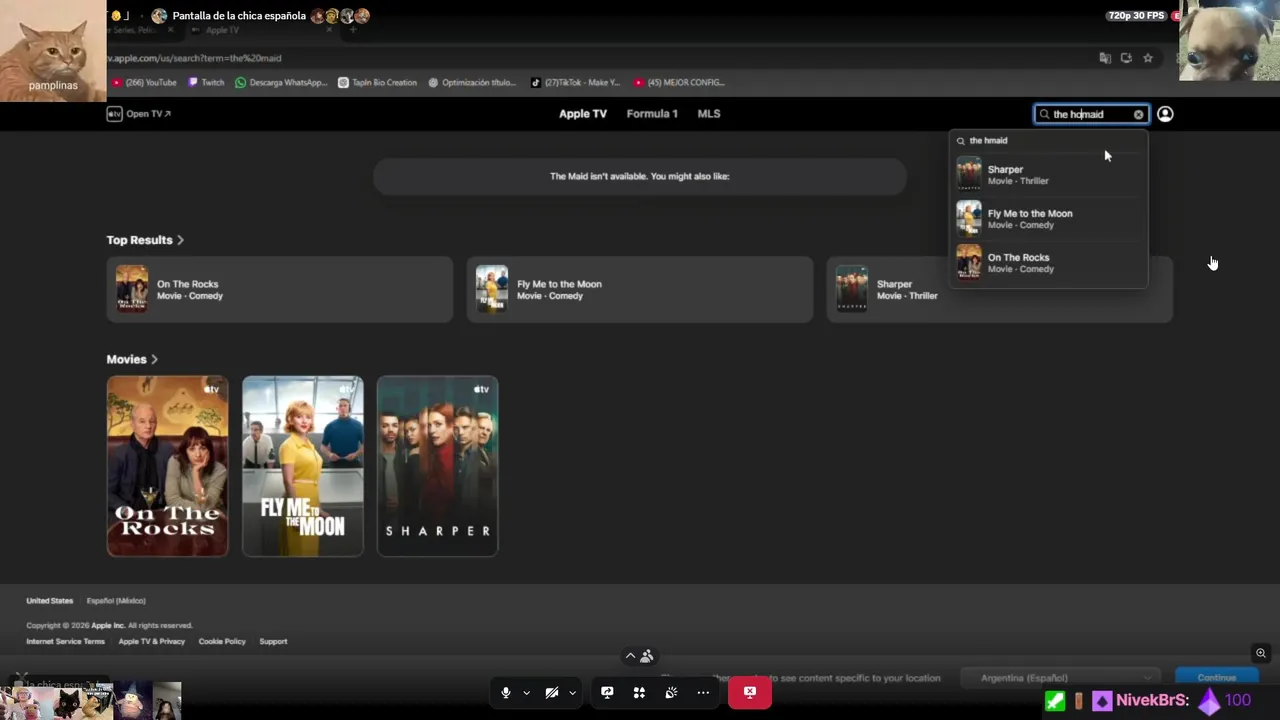The height and width of the screenshot is (720, 1280).
Task: Expand the Top Results section chevron
Action: tap(181, 240)
